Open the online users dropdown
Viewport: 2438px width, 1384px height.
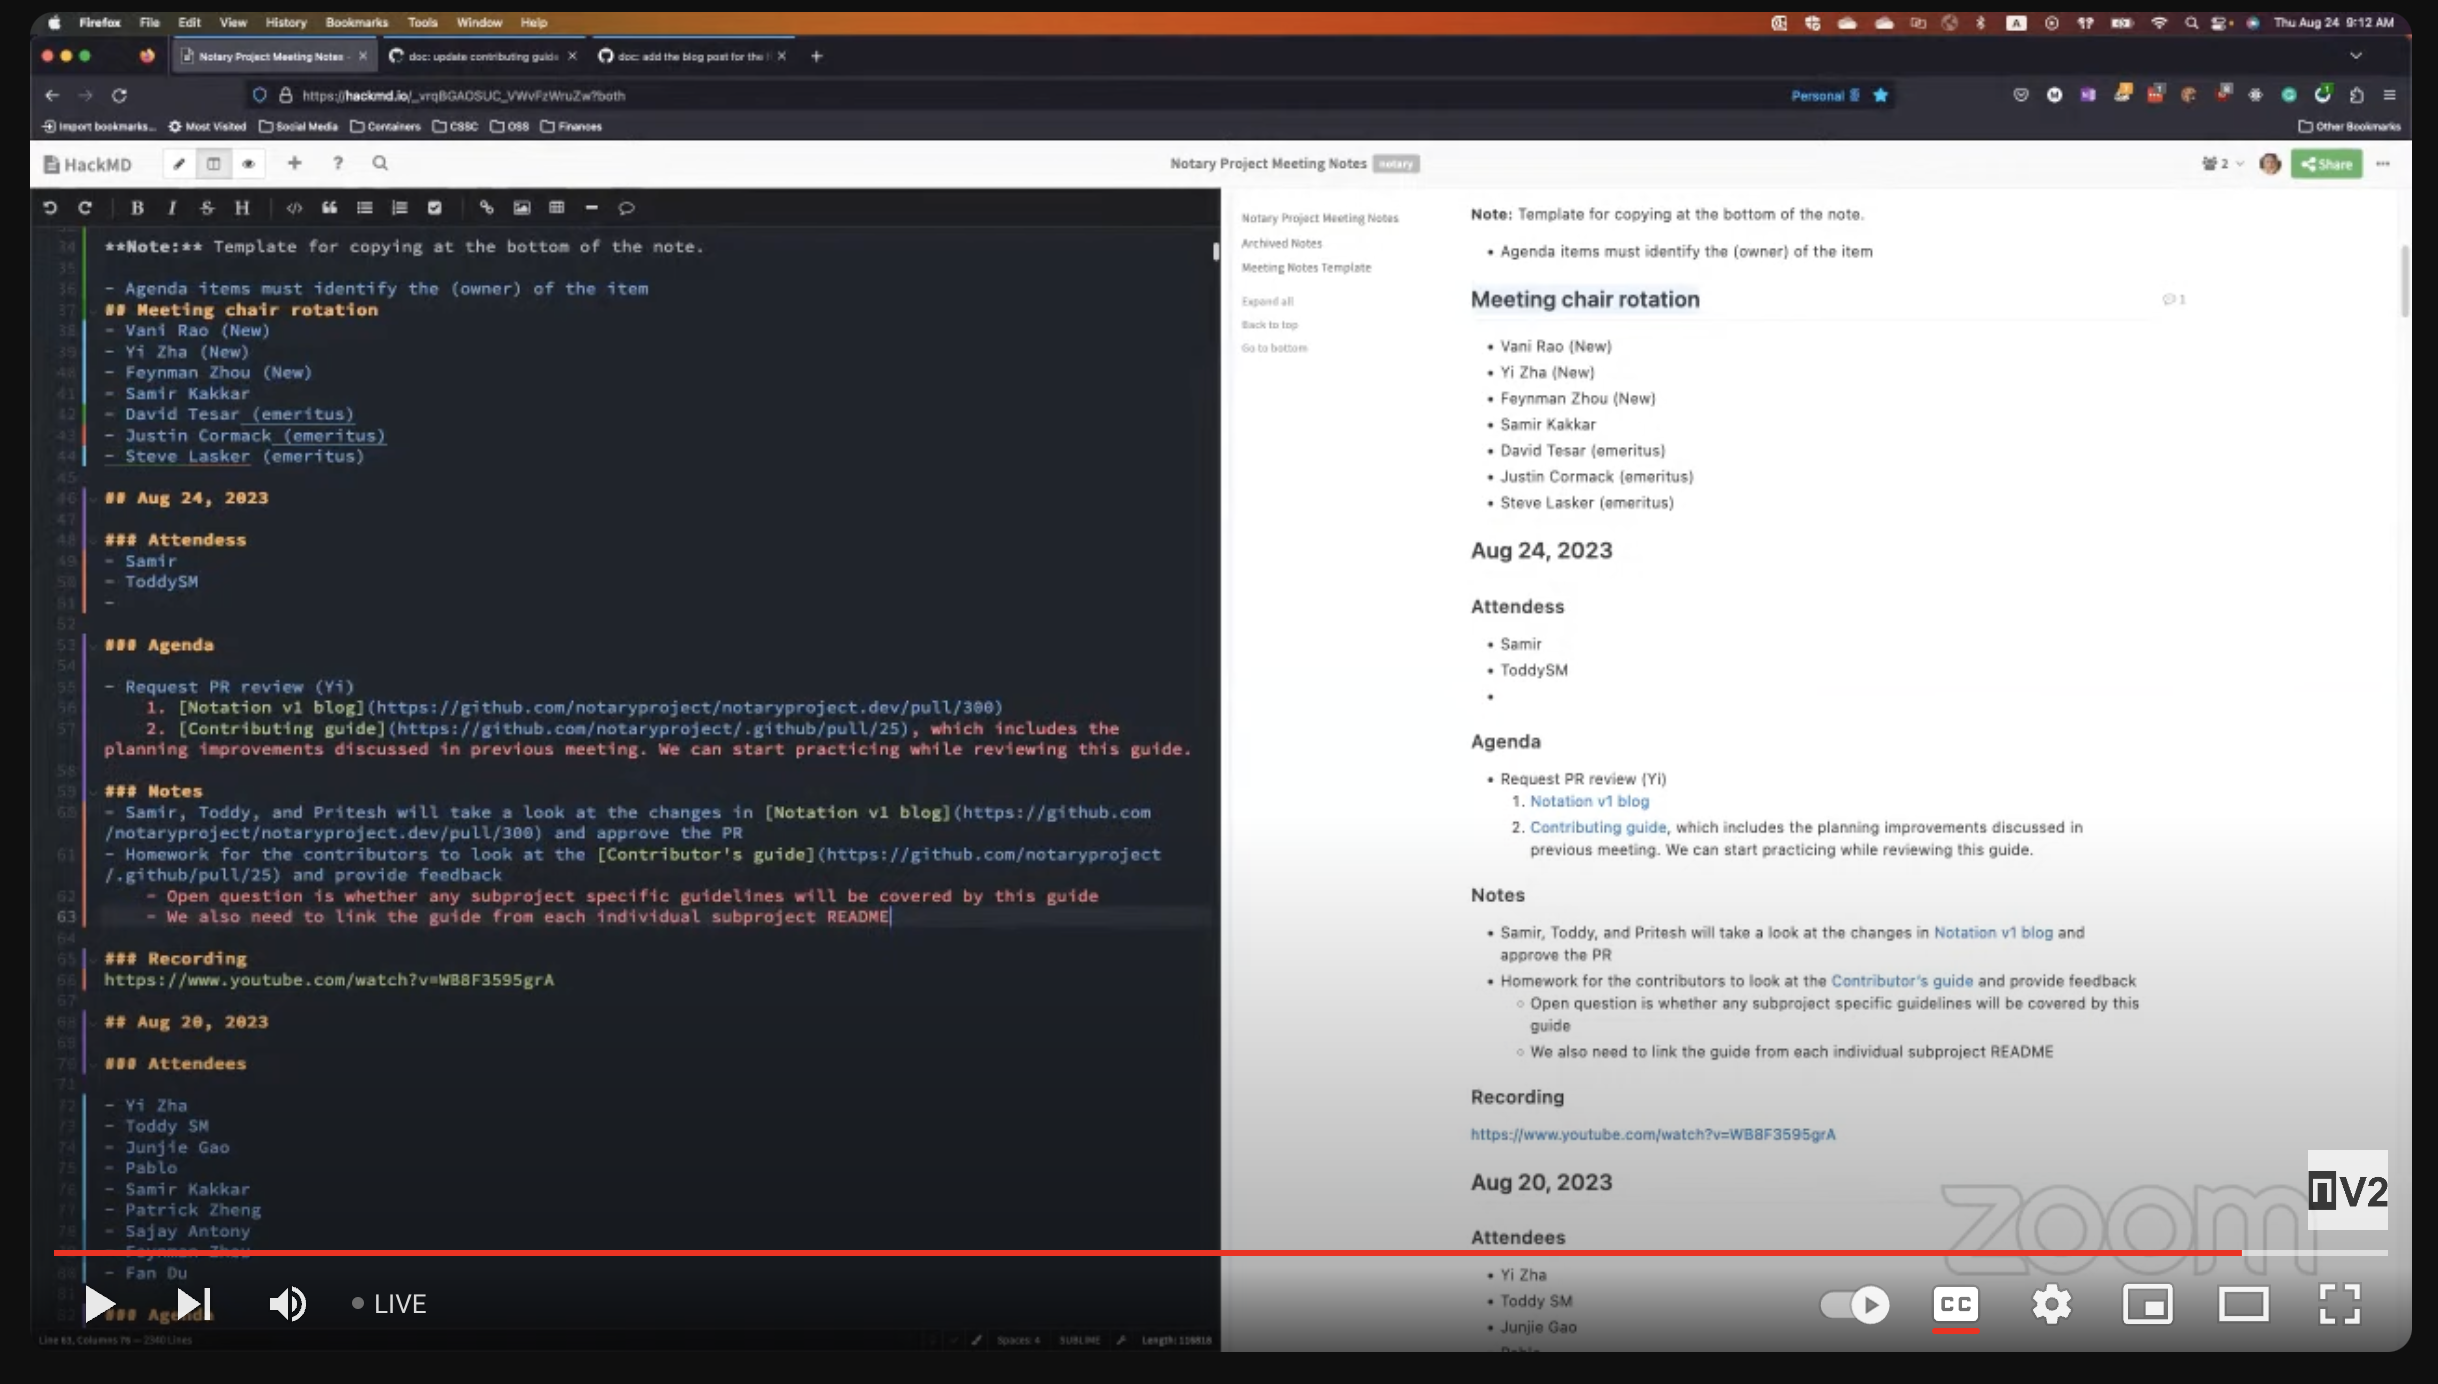click(2222, 164)
